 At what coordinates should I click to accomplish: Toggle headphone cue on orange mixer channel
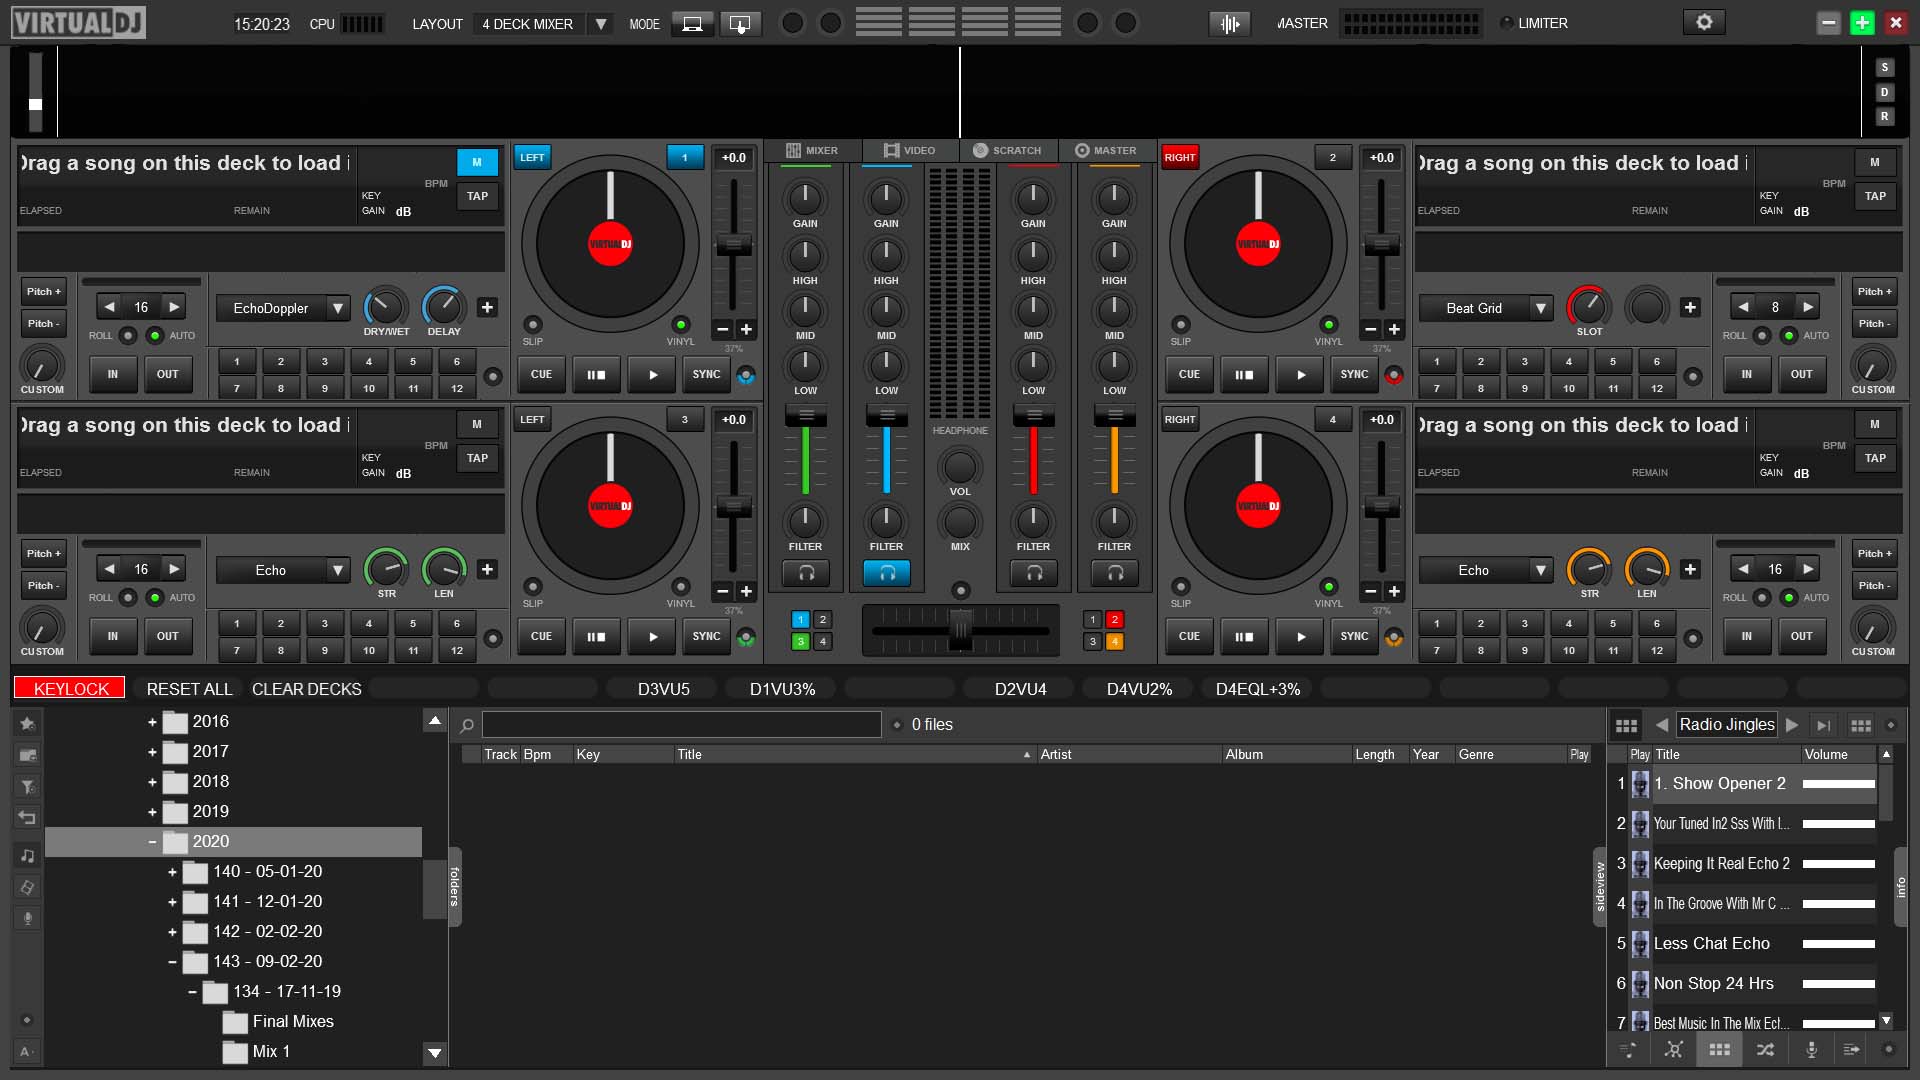coord(1114,573)
